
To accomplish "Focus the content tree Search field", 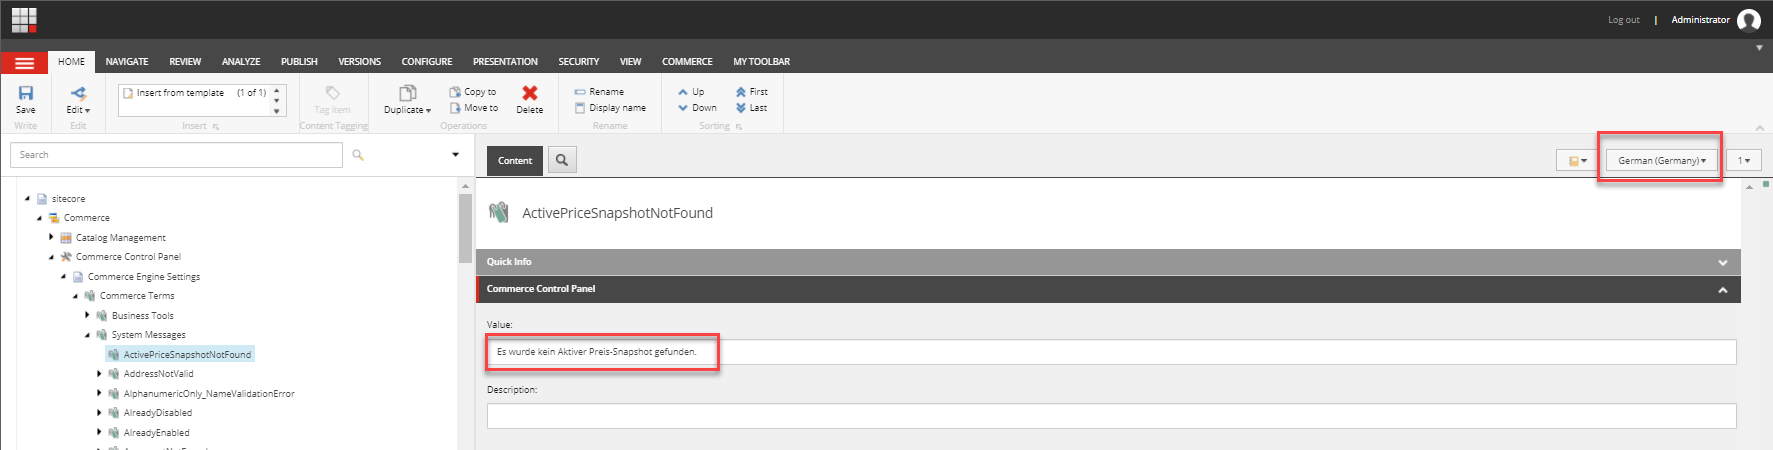I will click(x=176, y=155).
